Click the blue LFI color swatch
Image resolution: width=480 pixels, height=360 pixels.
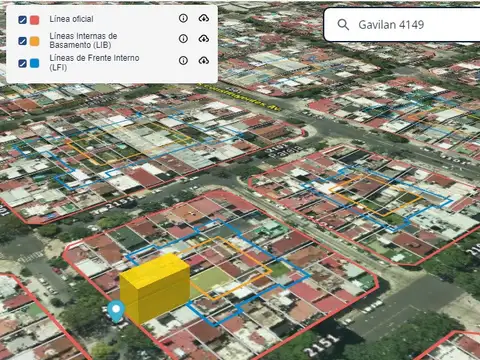point(34,63)
